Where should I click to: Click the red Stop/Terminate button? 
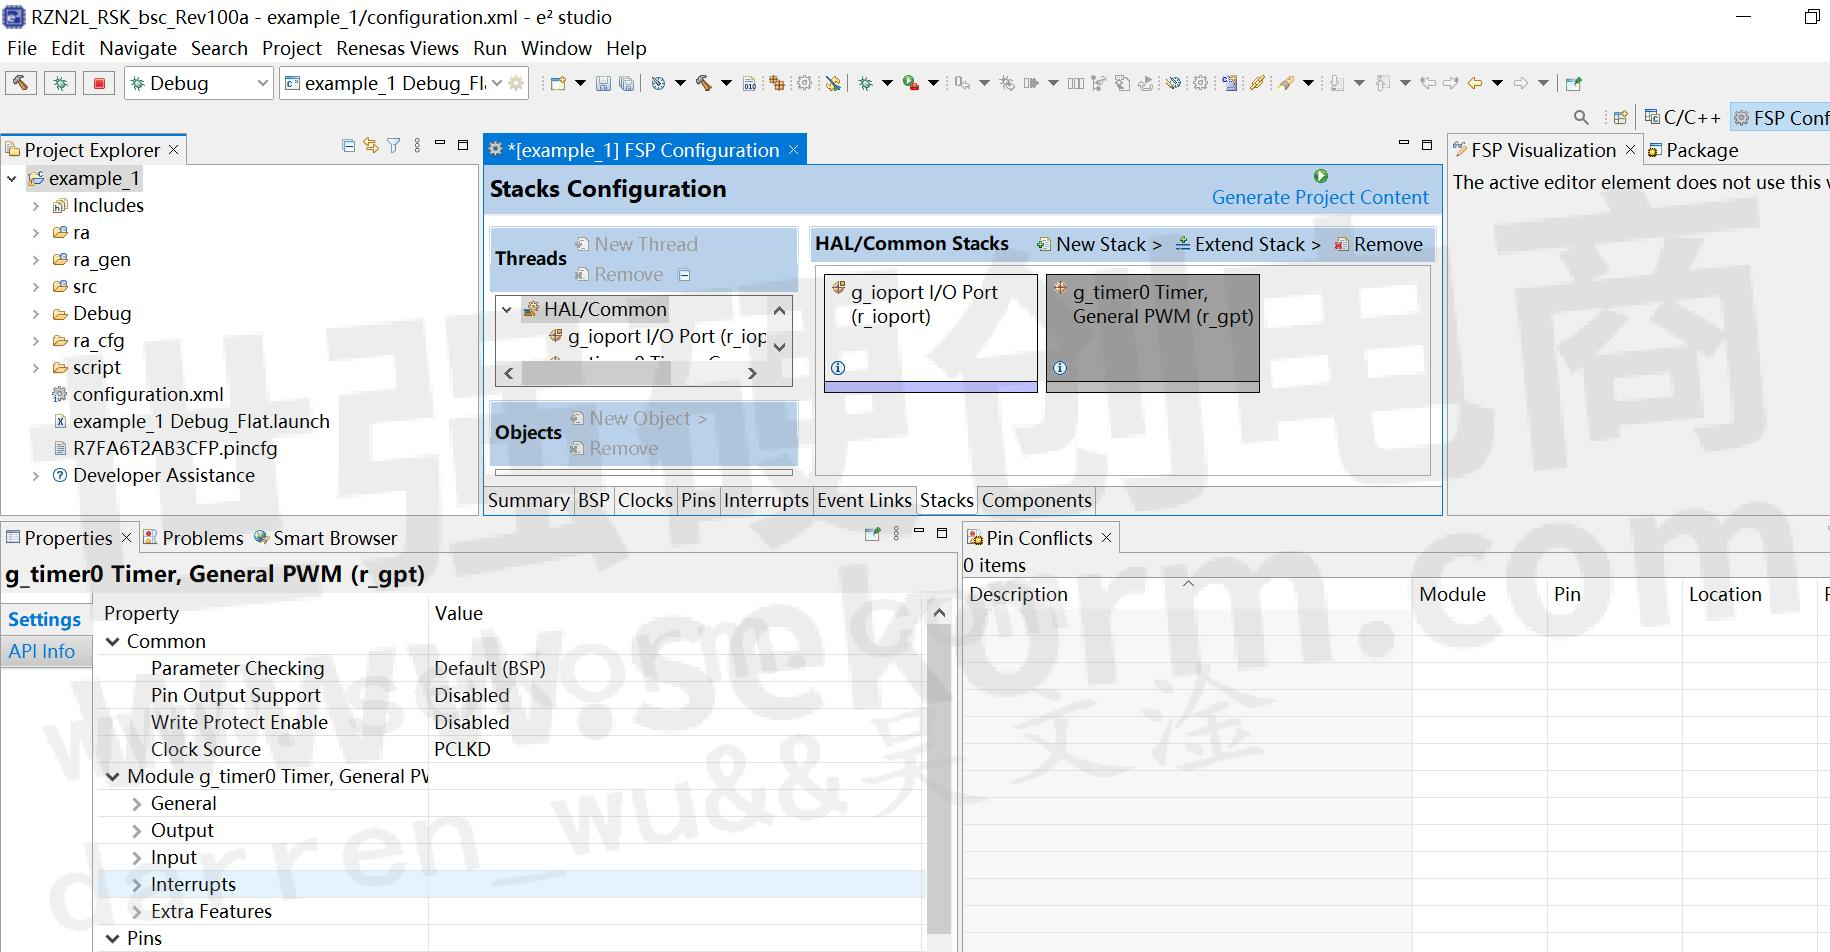[x=99, y=83]
